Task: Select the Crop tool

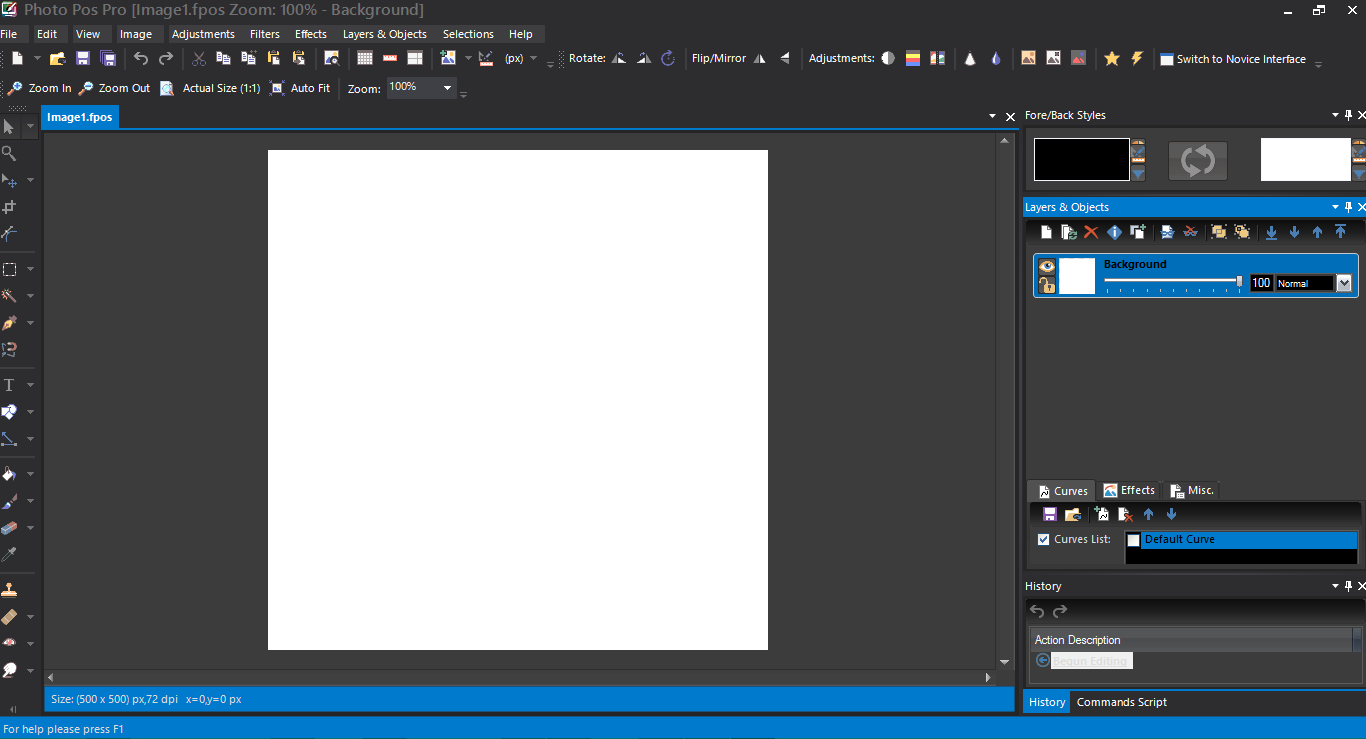Action: [9, 207]
